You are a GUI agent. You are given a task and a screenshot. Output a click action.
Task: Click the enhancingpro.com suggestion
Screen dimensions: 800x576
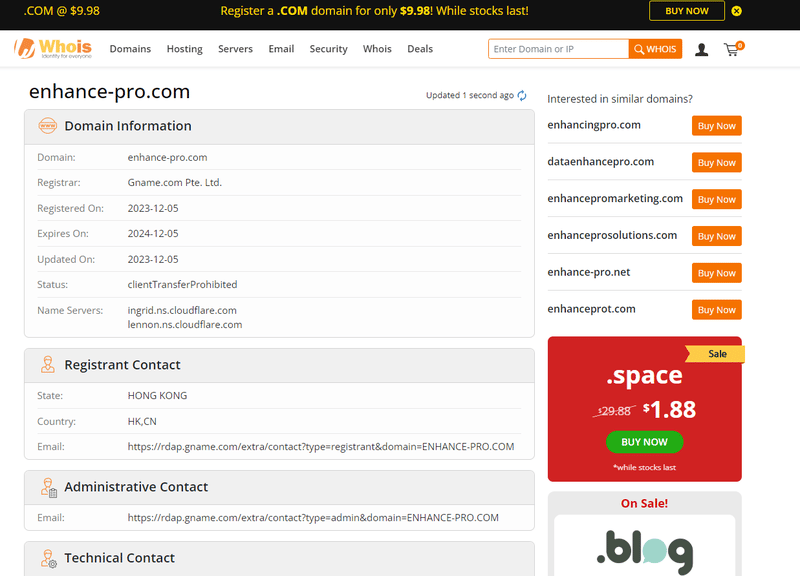pos(594,125)
